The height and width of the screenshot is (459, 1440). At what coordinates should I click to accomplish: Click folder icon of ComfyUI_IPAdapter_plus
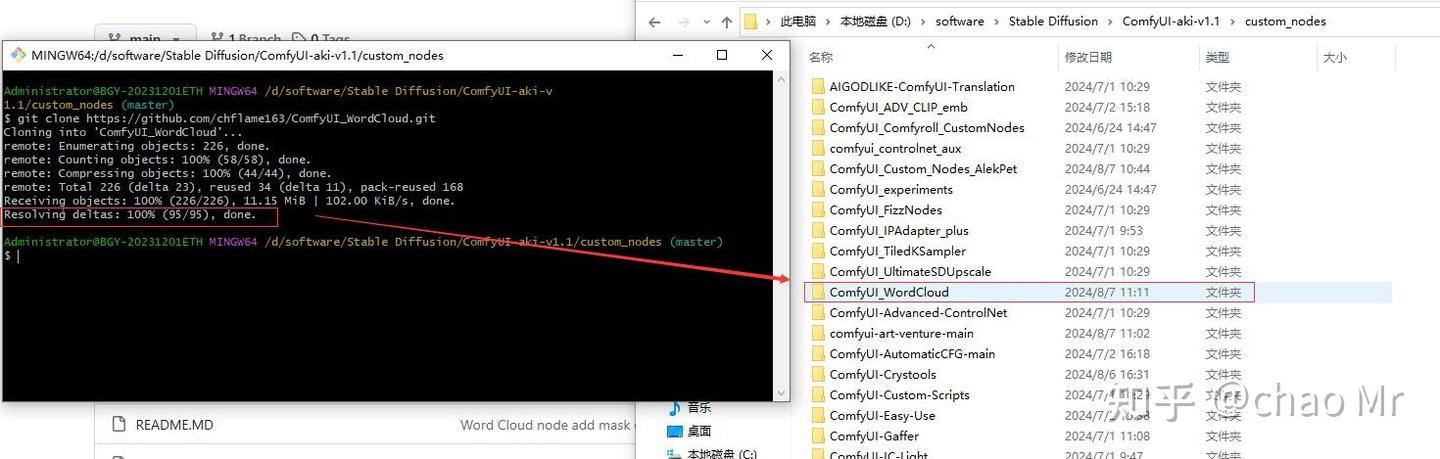tap(818, 230)
